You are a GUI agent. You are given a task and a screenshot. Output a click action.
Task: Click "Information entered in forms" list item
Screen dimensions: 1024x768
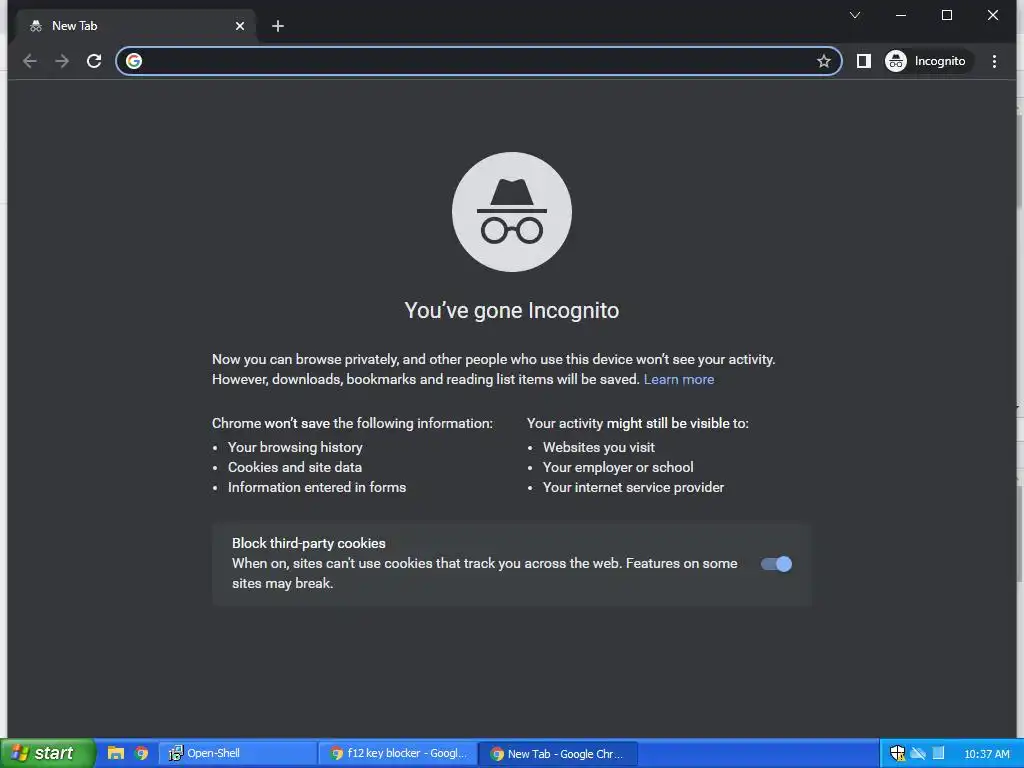click(x=317, y=487)
